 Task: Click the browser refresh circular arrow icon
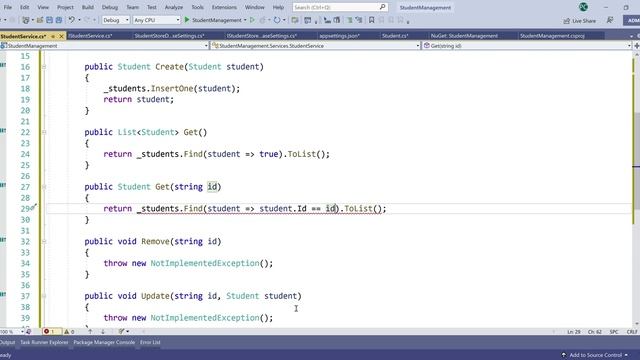click(x=277, y=20)
